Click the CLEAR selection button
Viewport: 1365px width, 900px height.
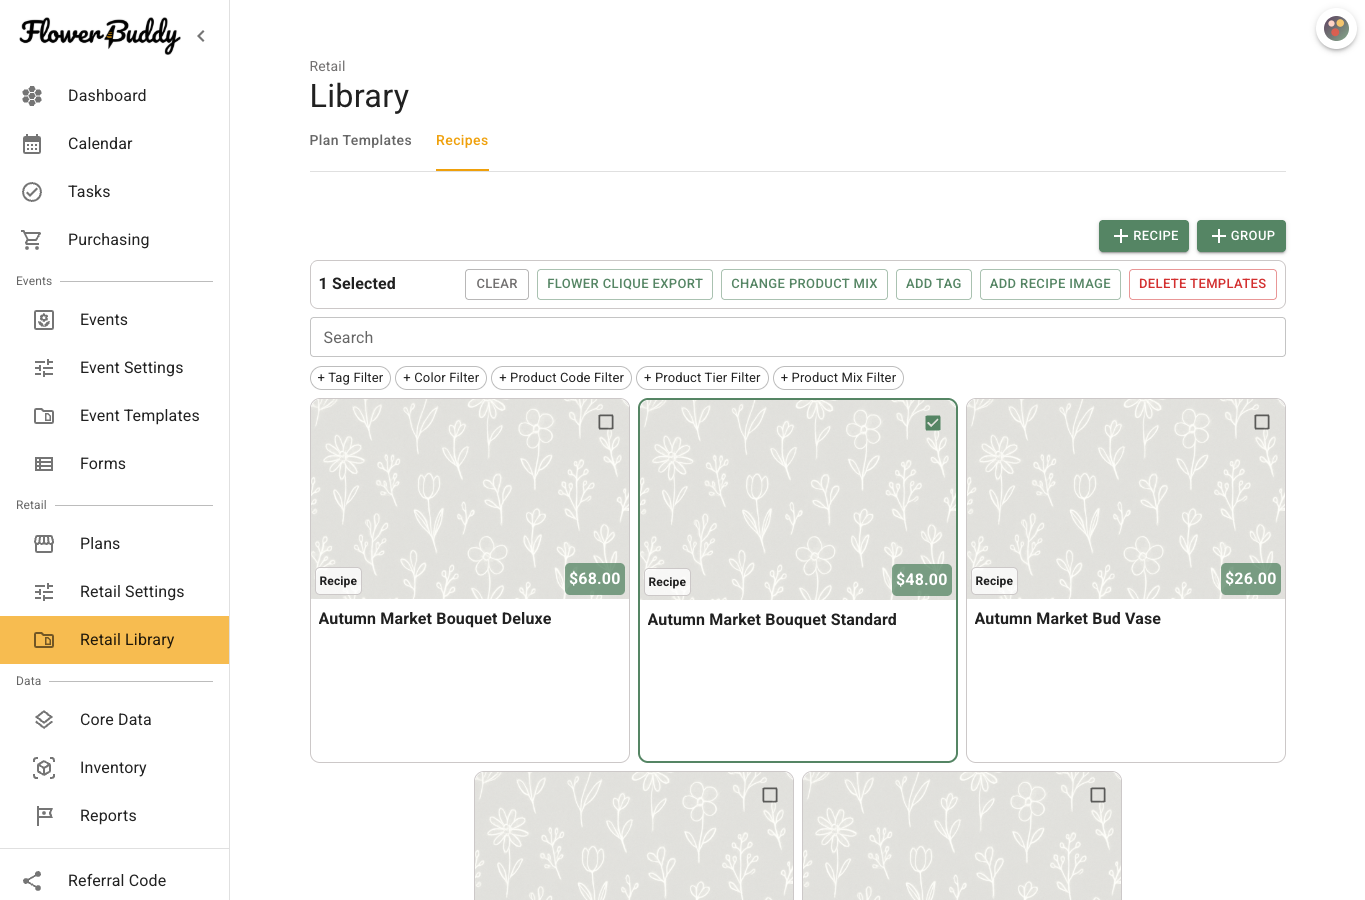pyautogui.click(x=497, y=284)
